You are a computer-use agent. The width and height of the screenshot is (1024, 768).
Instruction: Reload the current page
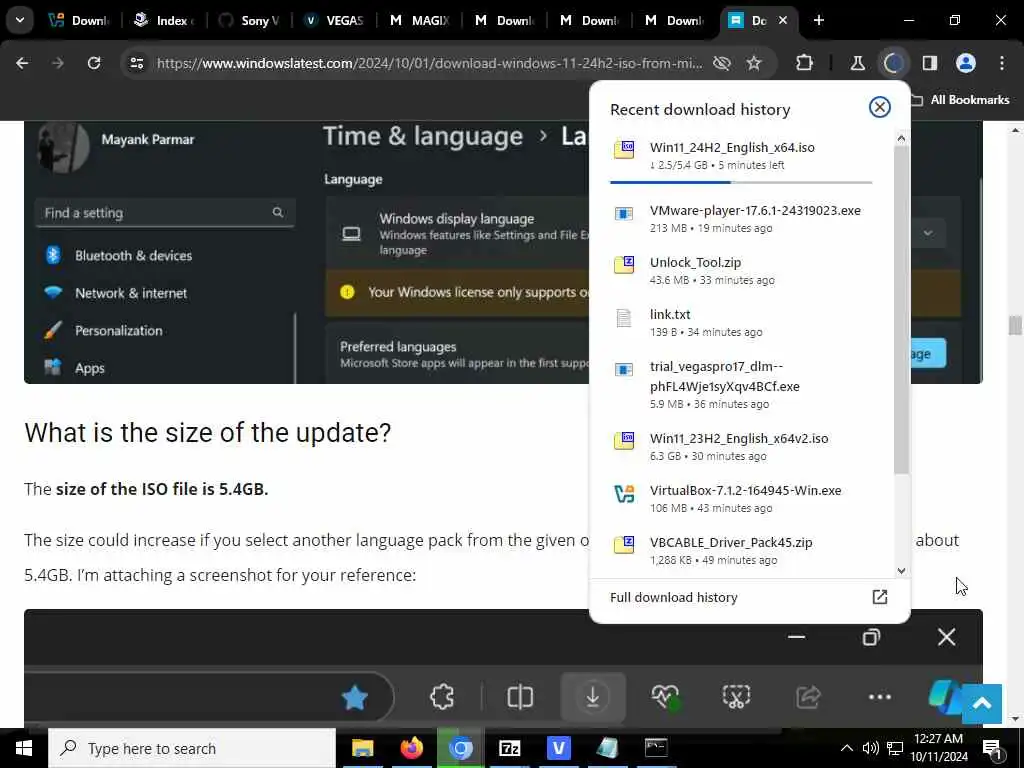[94, 63]
